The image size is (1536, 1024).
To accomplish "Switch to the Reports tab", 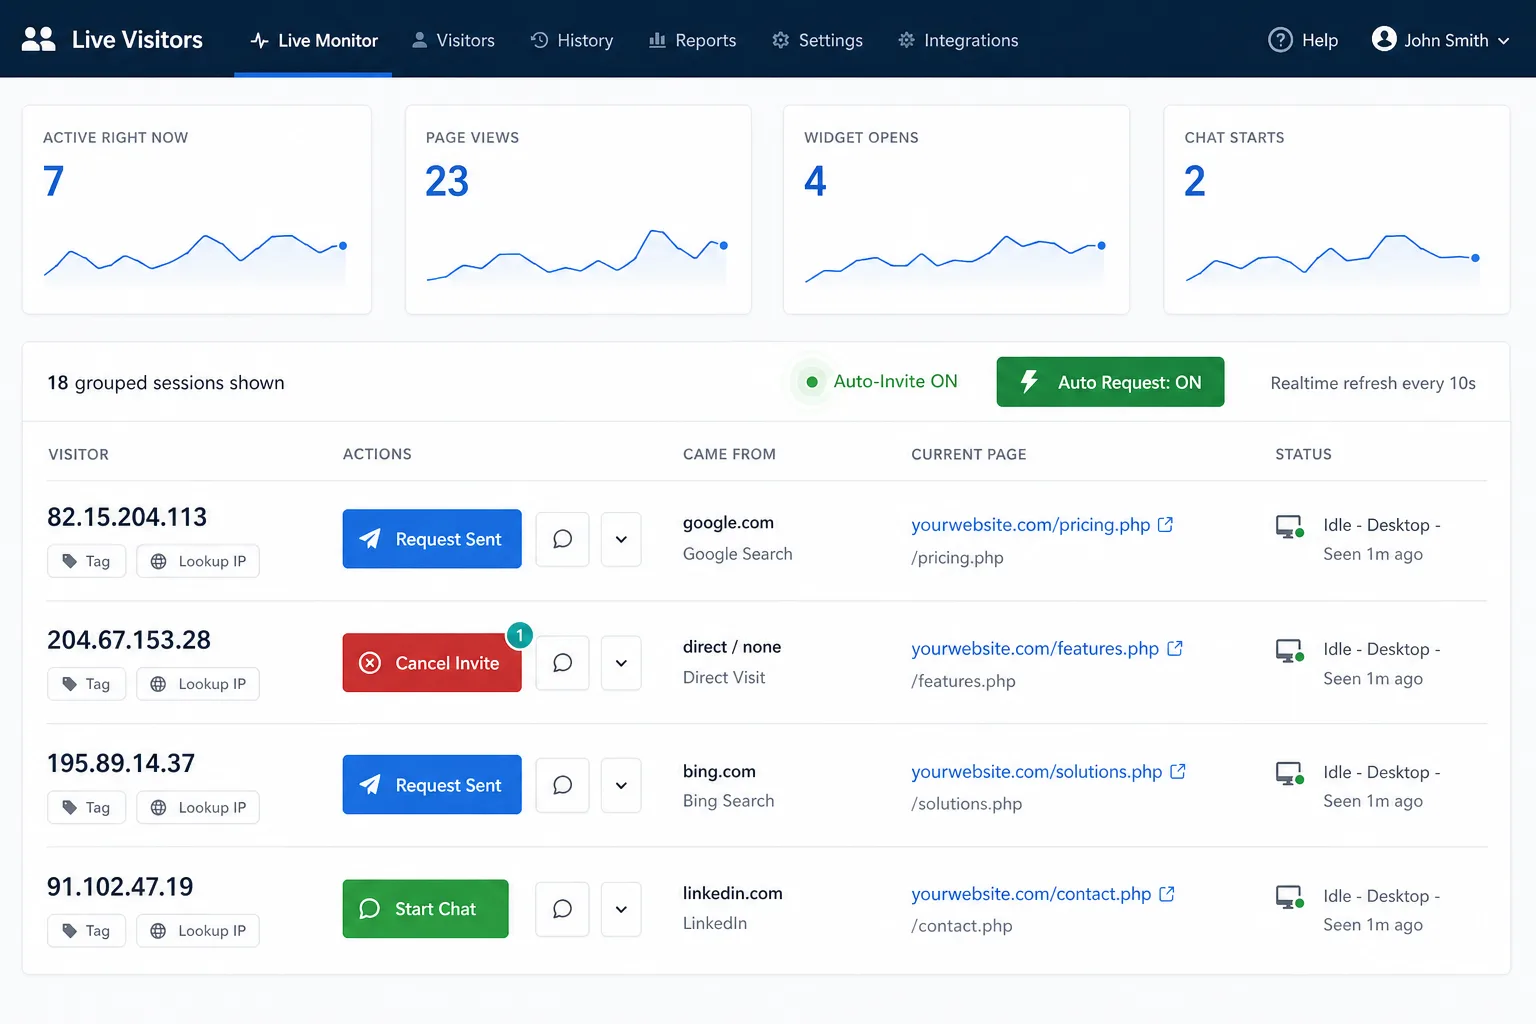I will click(x=692, y=40).
